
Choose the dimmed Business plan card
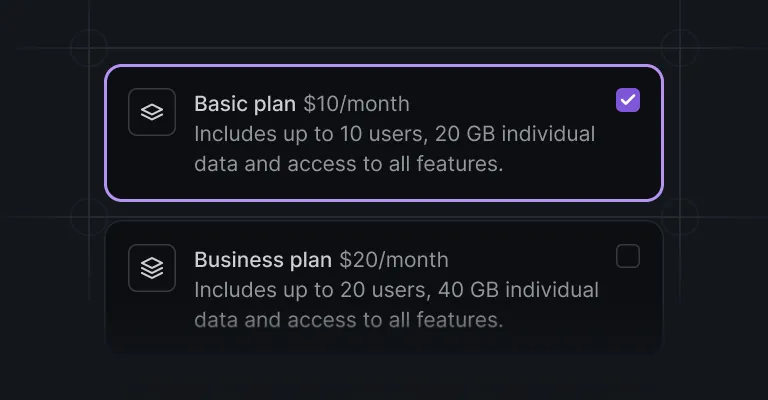(384, 287)
